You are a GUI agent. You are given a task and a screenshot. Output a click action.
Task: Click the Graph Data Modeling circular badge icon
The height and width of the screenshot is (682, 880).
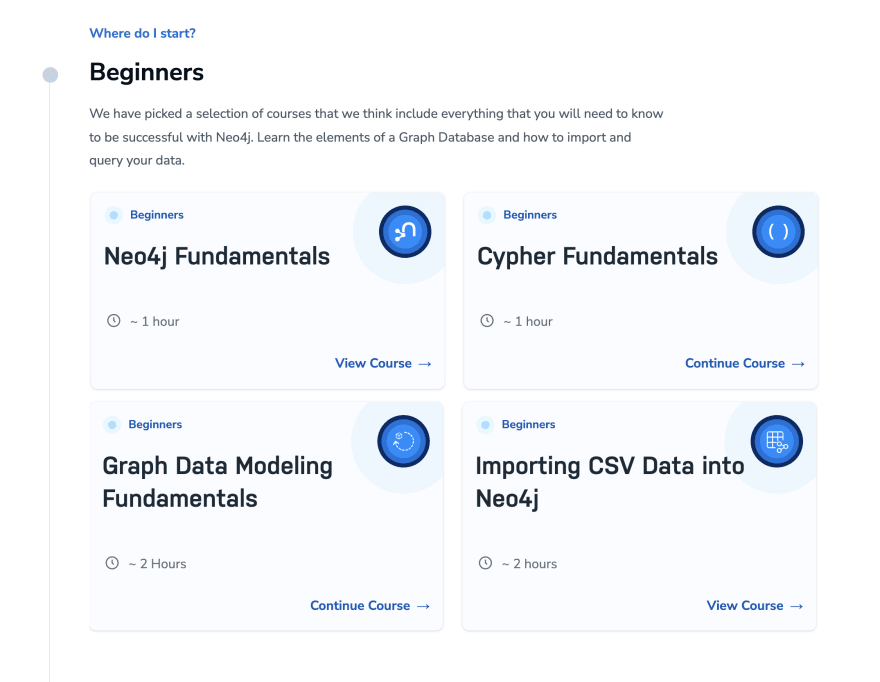click(x=403, y=441)
